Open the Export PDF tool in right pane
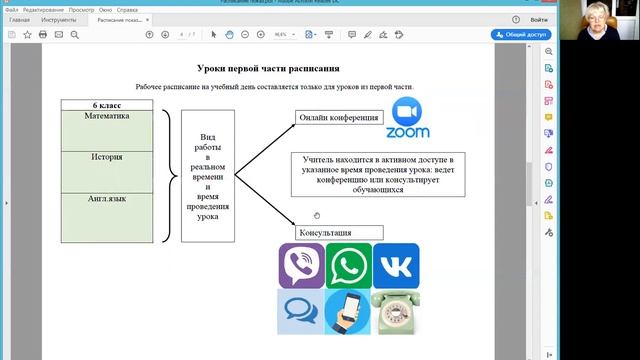The height and width of the screenshot is (360, 640). point(549,68)
